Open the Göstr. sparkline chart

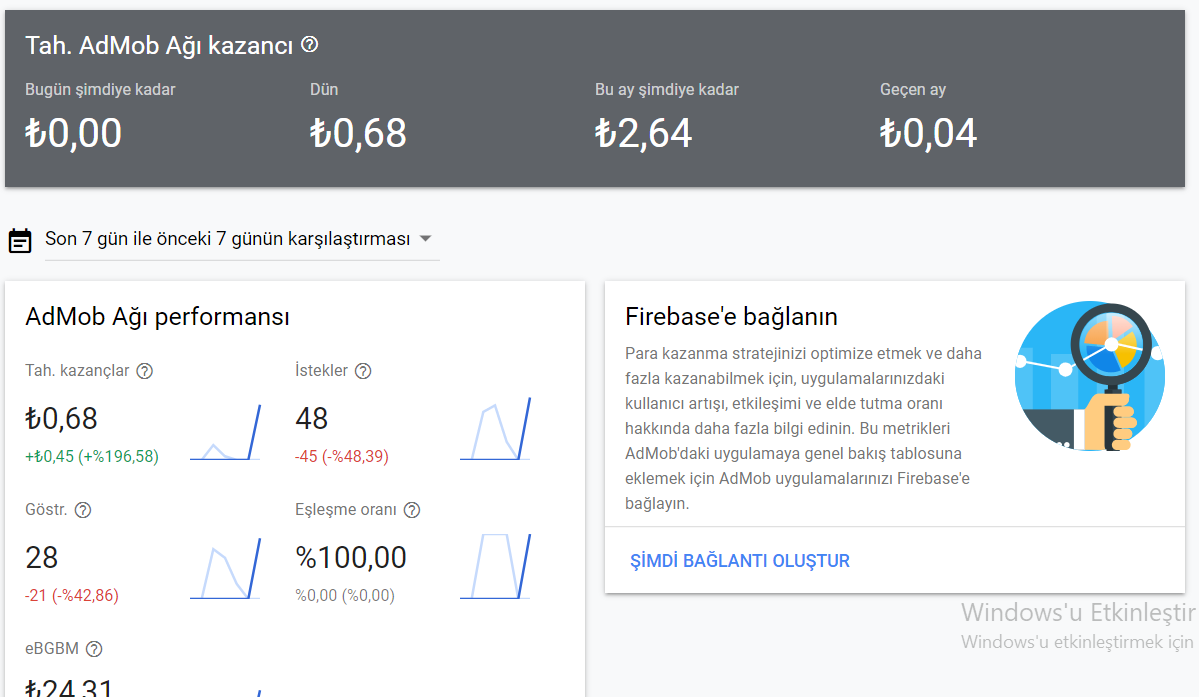tap(226, 569)
